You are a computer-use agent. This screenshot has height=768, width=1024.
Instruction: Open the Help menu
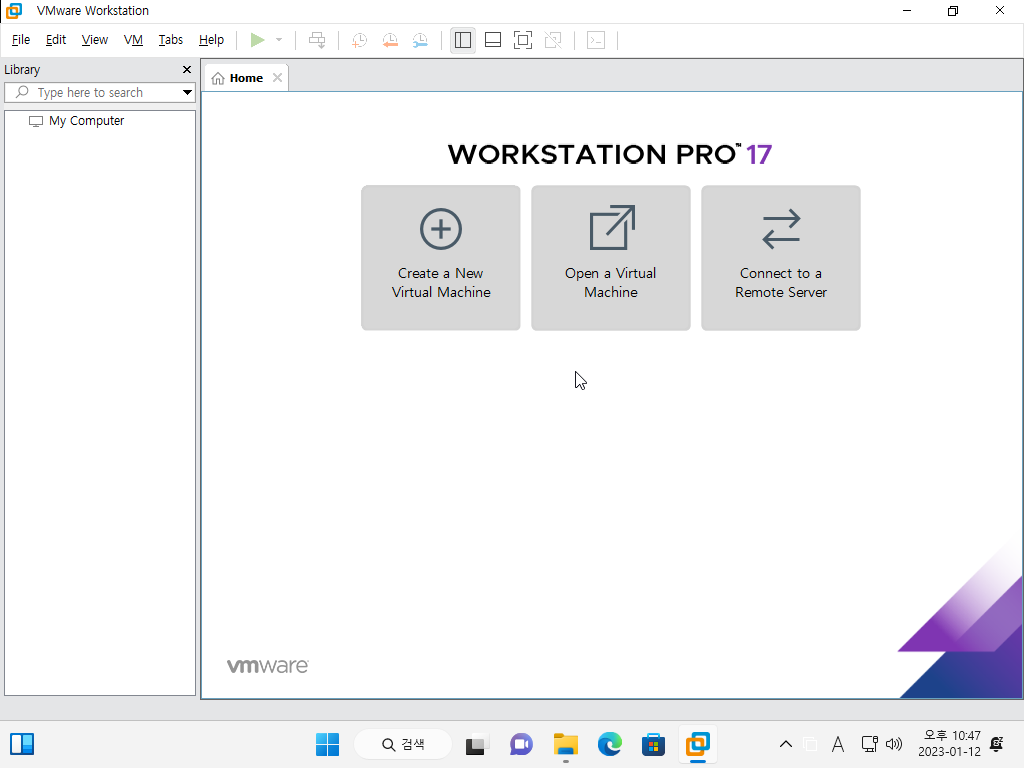(x=211, y=40)
